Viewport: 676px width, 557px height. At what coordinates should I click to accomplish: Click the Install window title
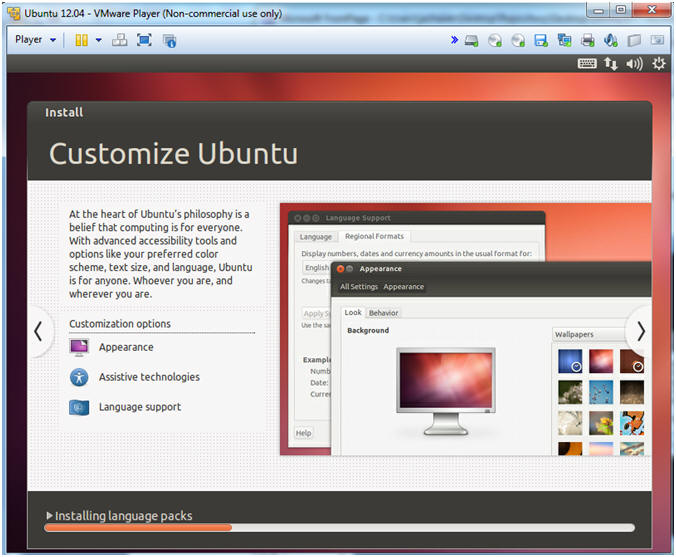click(64, 113)
